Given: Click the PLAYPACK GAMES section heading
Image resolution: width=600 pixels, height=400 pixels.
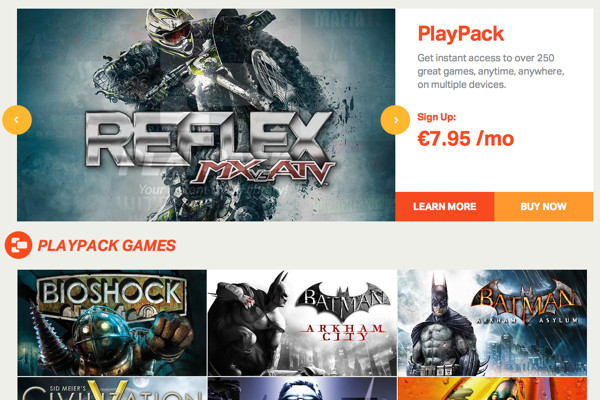Looking at the screenshot, I should point(107,245).
